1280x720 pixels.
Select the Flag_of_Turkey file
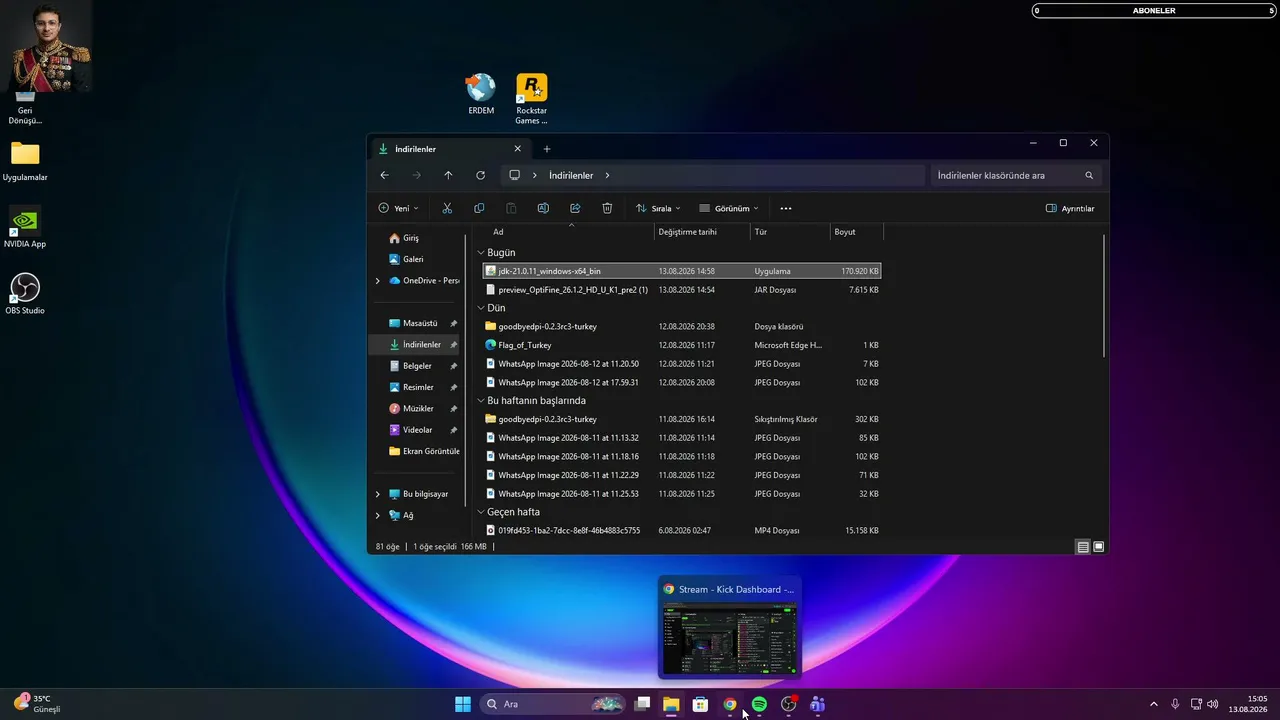point(681,345)
